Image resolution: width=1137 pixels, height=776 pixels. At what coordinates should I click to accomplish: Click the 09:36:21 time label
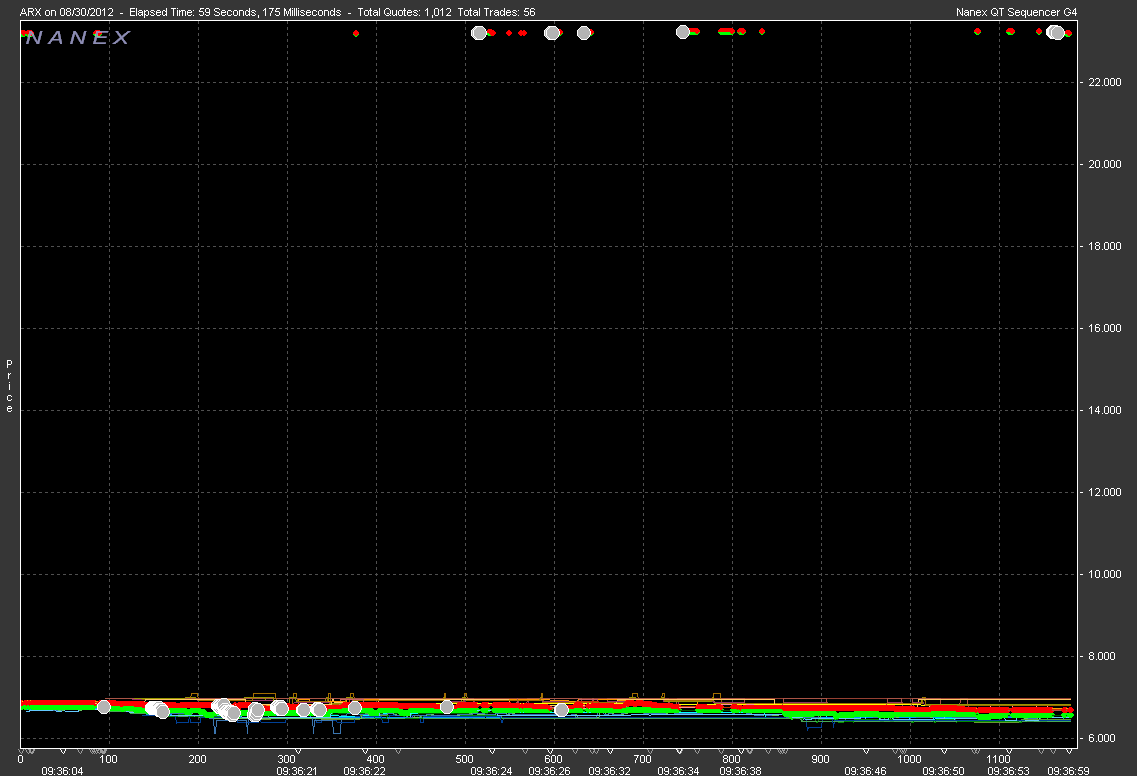pyautogui.click(x=297, y=771)
